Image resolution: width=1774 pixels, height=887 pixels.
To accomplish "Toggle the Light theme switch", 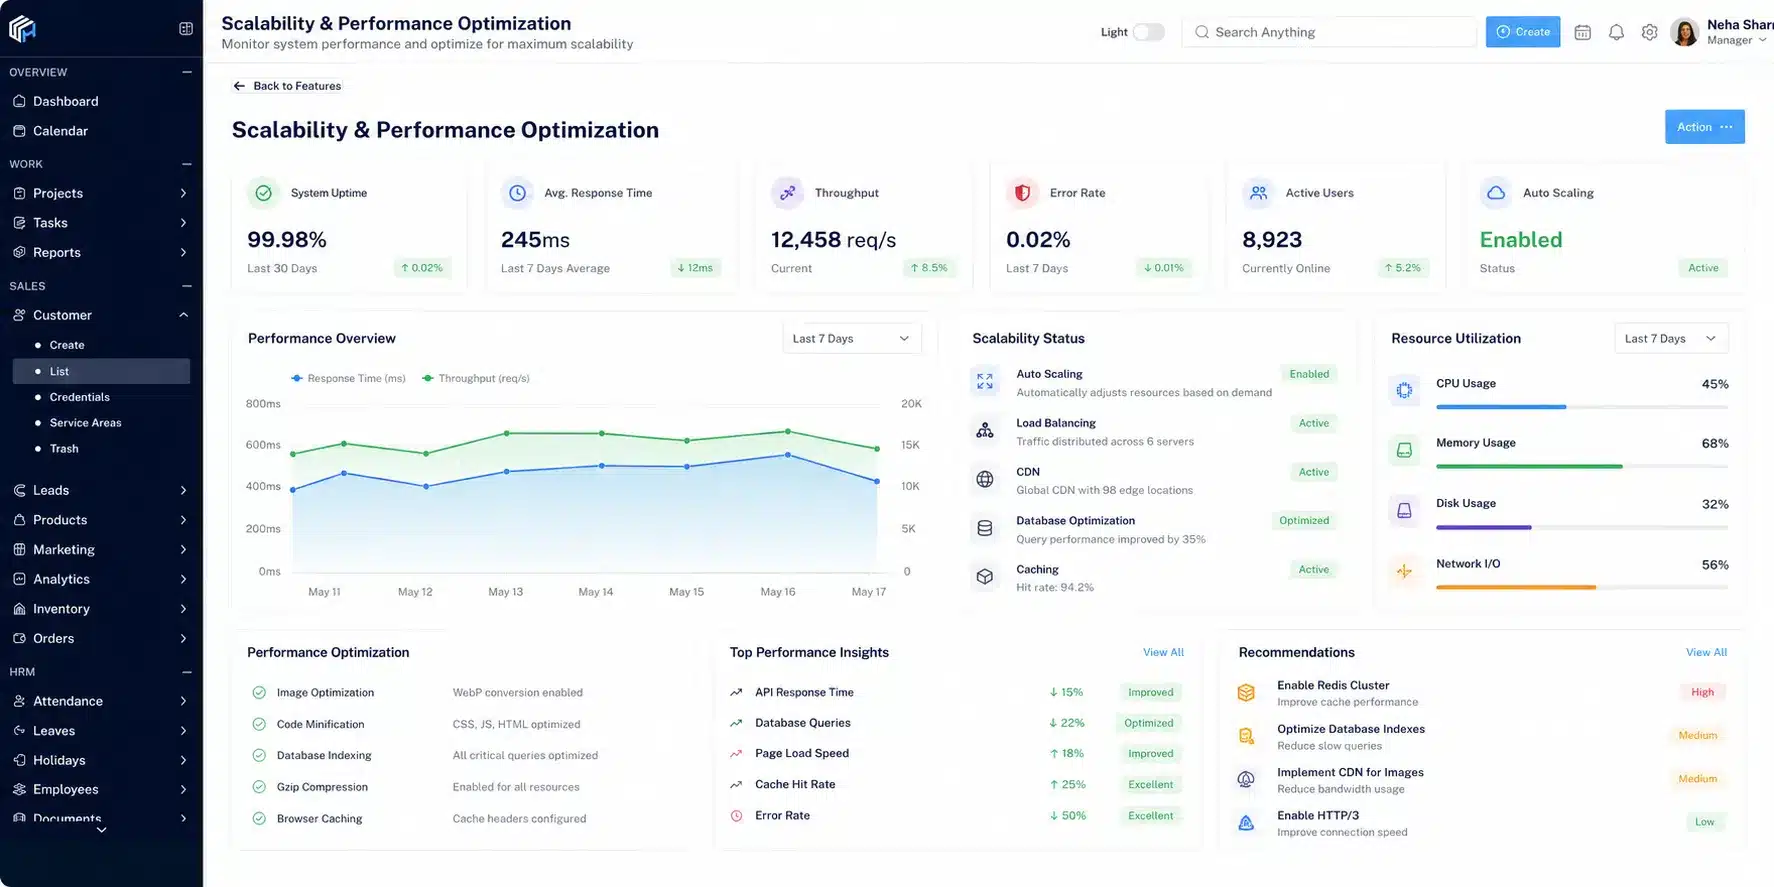I will pyautogui.click(x=1149, y=32).
